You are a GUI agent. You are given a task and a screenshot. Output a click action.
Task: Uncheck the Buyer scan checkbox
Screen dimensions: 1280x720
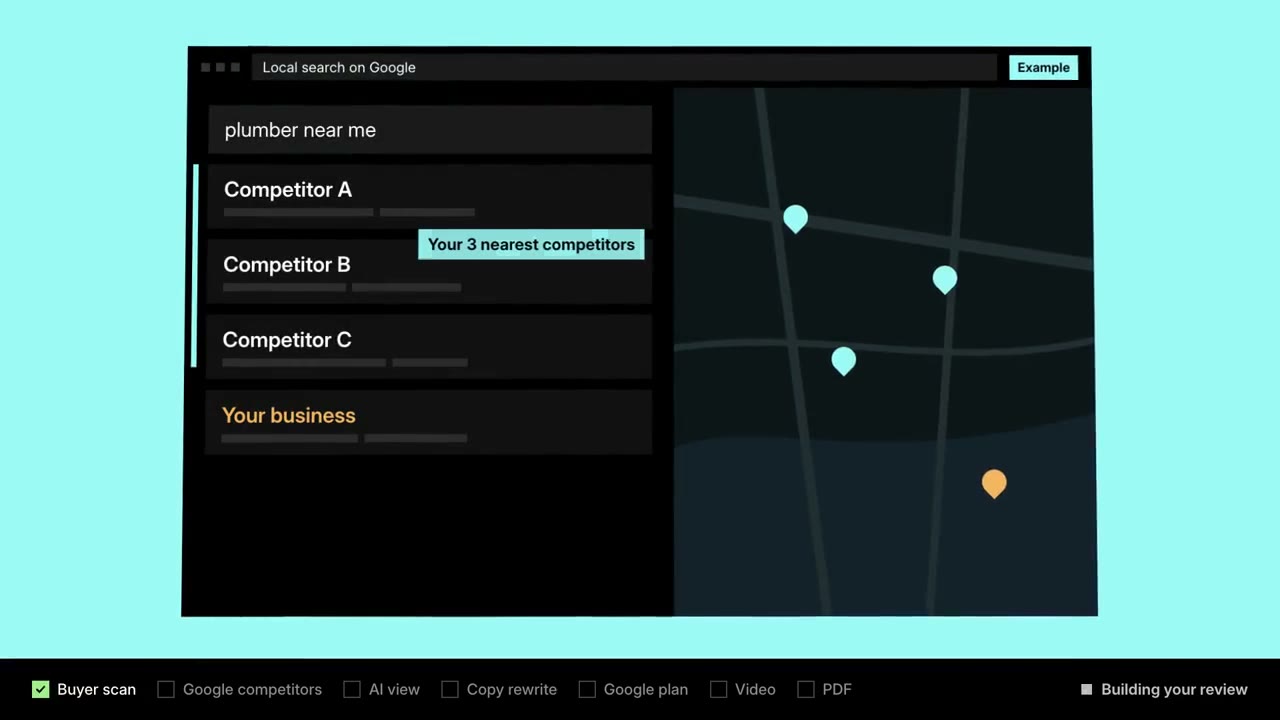click(41, 689)
